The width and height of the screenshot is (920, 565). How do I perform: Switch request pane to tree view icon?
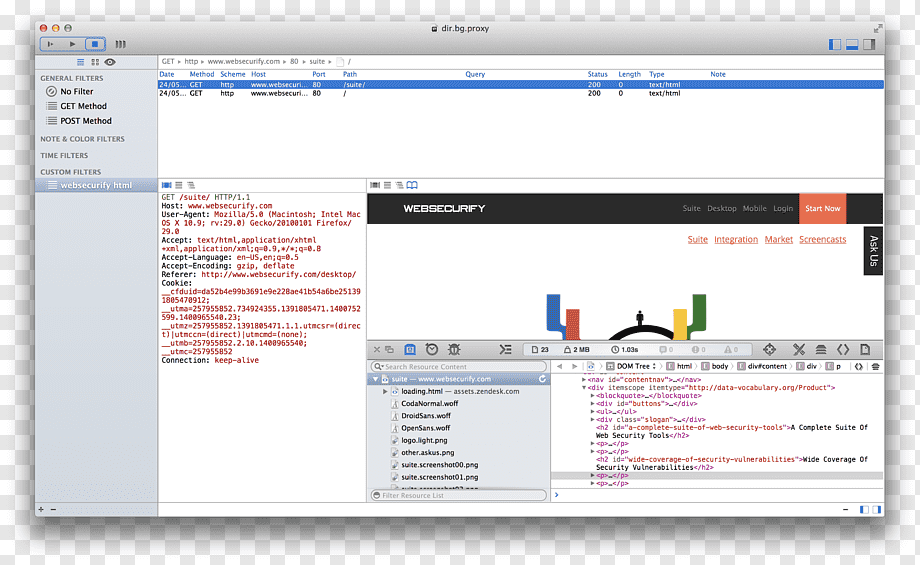[191, 185]
